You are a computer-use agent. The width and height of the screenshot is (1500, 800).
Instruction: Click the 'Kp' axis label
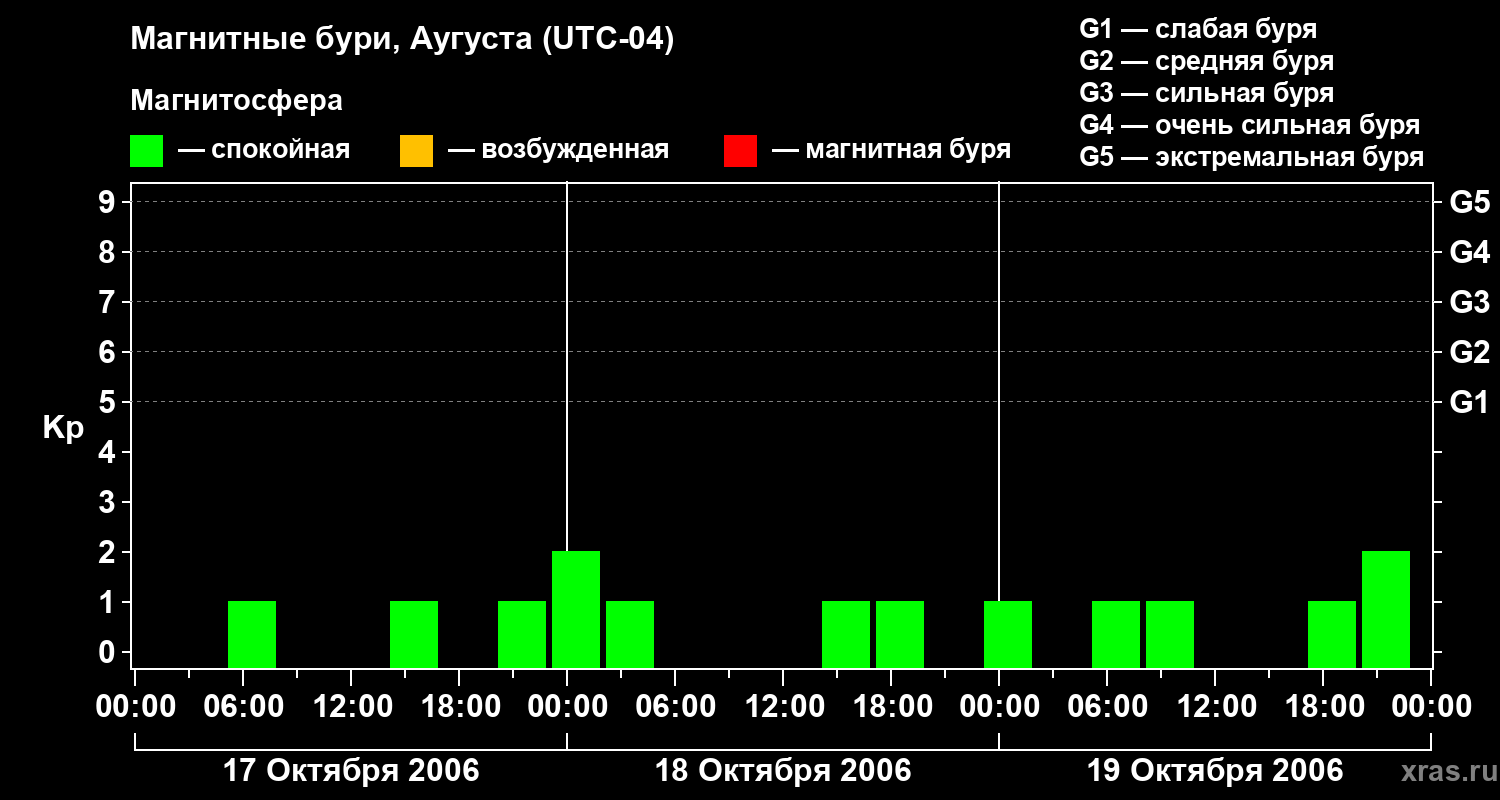pyautogui.click(x=63, y=428)
